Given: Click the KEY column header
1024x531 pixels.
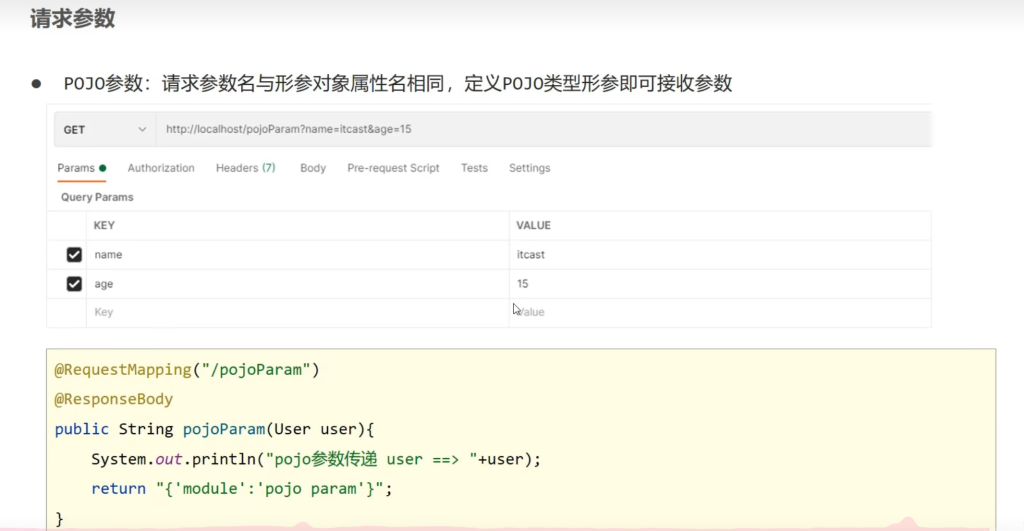Looking at the screenshot, I should pos(104,226).
